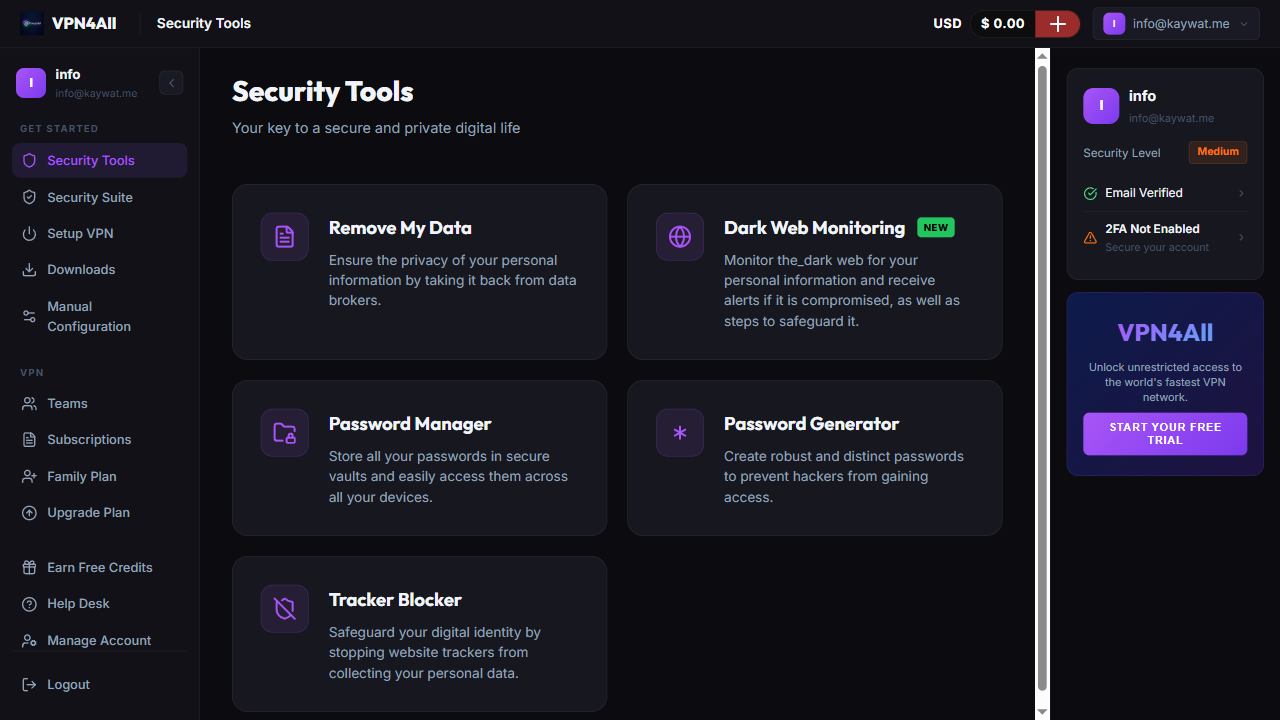1280x720 pixels.
Task: Click the green NEW badge
Action: click(x=936, y=228)
